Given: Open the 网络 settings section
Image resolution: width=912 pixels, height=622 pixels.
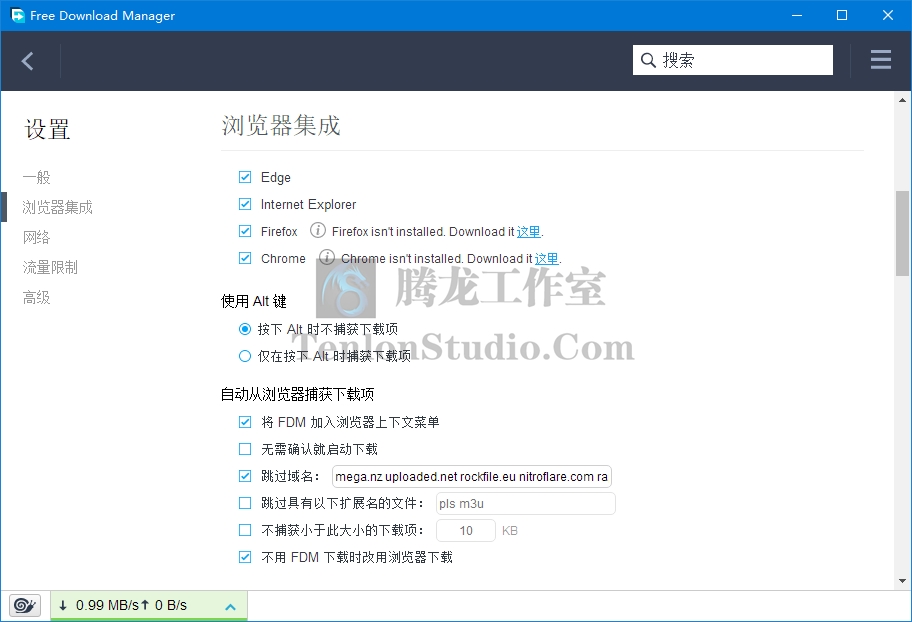Looking at the screenshot, I should coord(37,237).
